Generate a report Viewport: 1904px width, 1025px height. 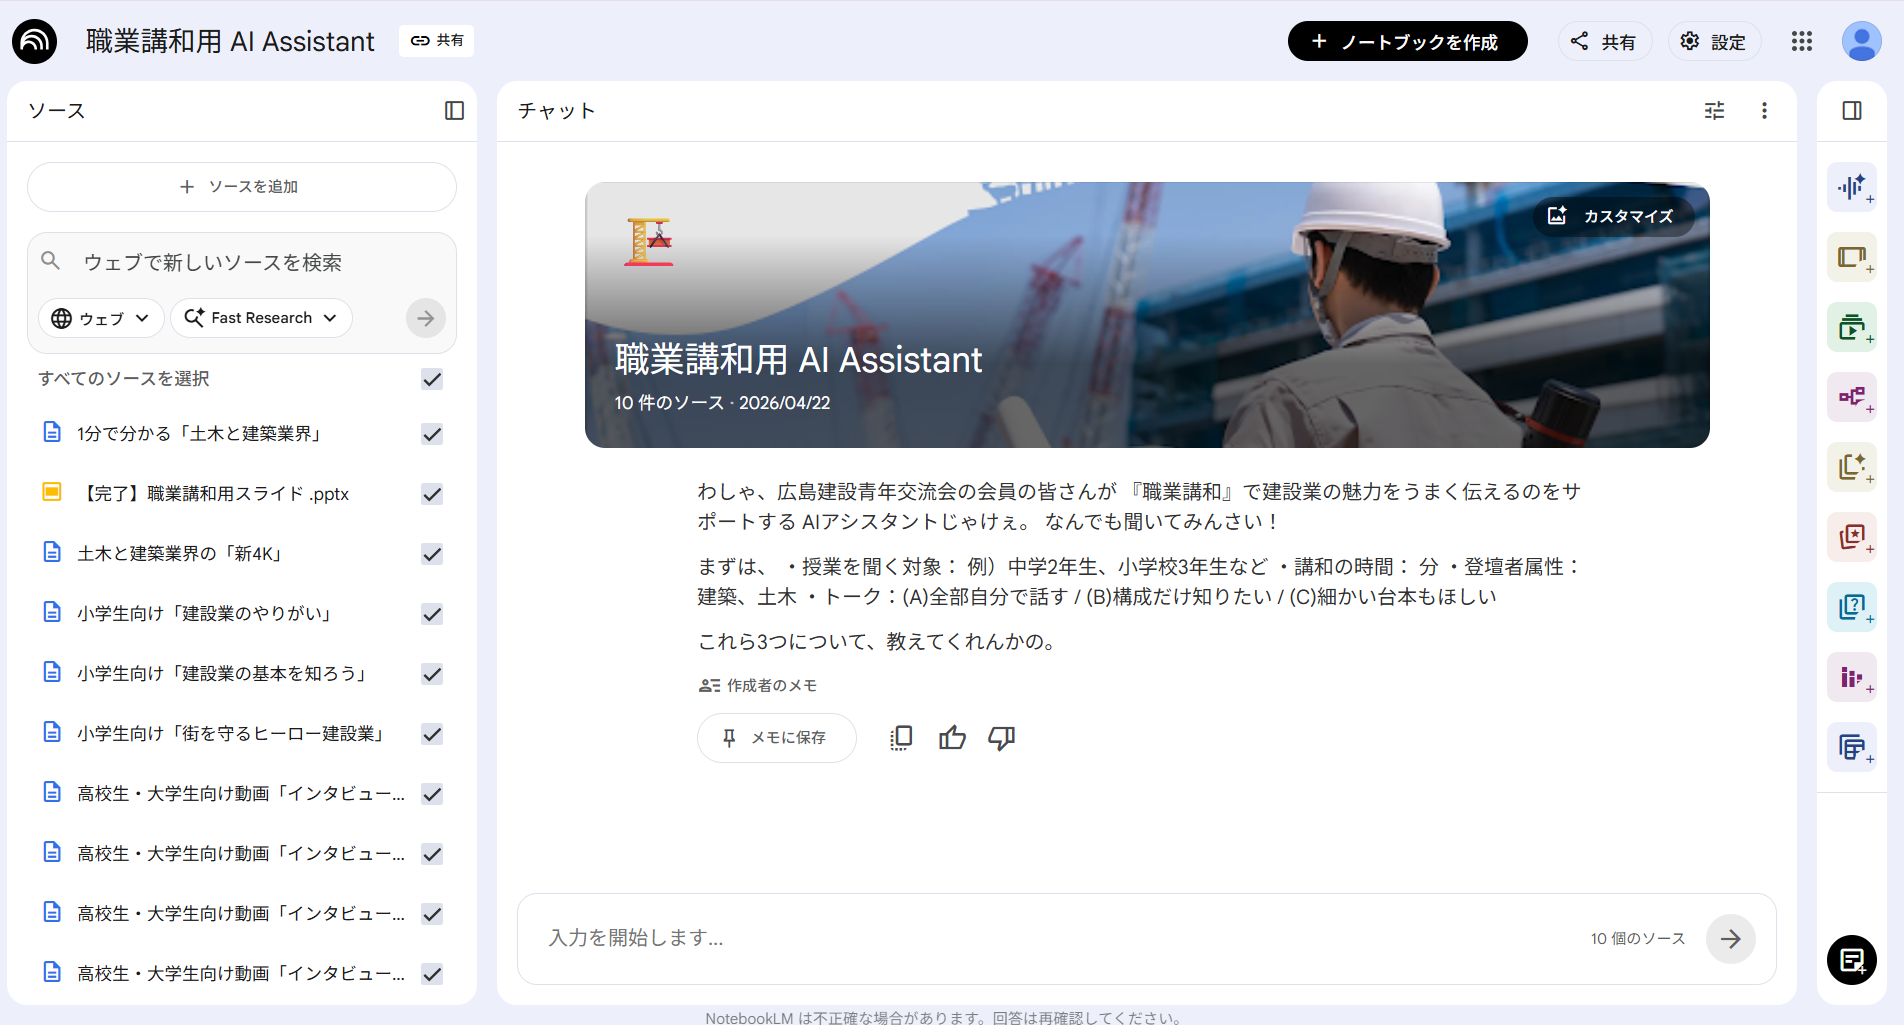coord(1852,467)
